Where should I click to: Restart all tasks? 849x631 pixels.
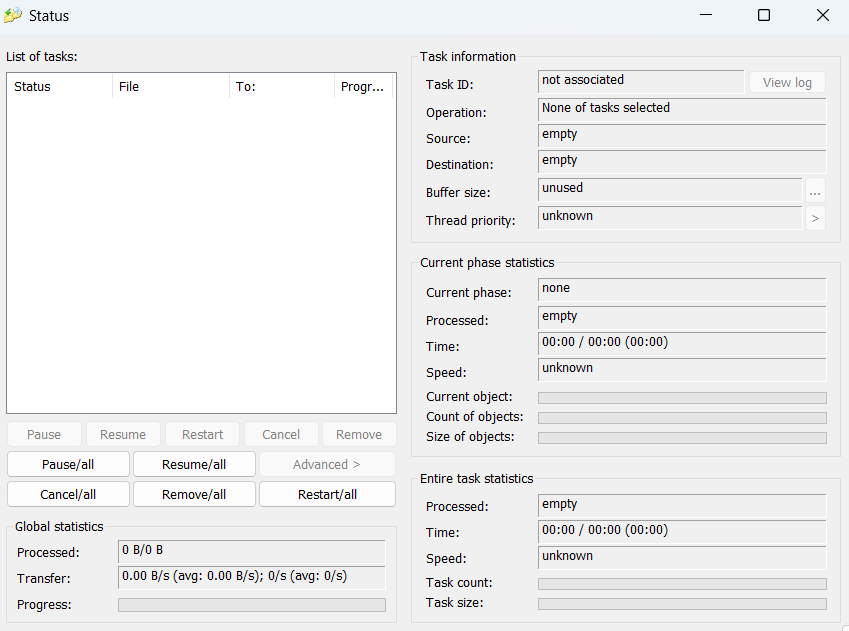tap(327, 493)
